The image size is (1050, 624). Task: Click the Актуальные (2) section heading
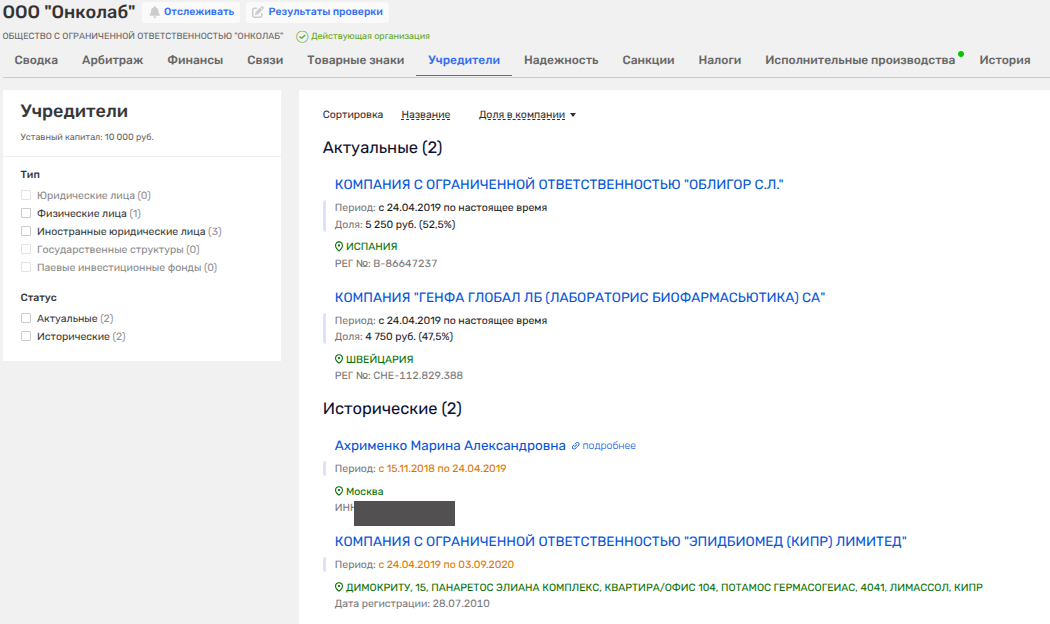[x=382, y=148]
